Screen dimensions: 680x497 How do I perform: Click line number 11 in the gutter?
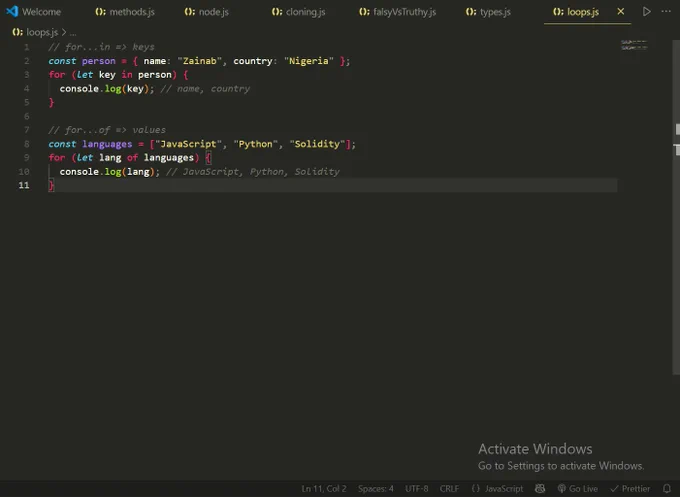pos(24,185)
